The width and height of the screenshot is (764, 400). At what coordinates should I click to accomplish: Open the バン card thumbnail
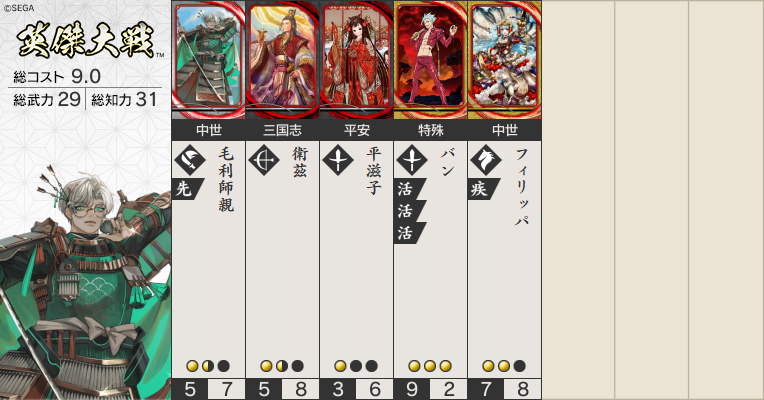[431, 59]
